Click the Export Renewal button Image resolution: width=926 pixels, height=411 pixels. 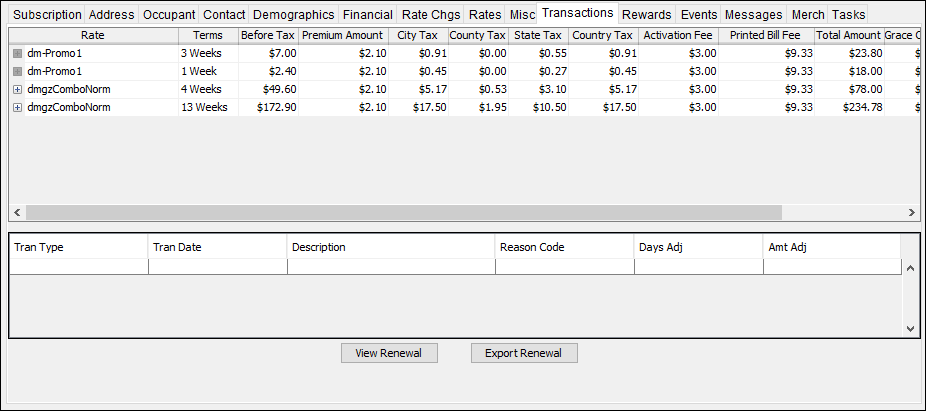point(524,353)
